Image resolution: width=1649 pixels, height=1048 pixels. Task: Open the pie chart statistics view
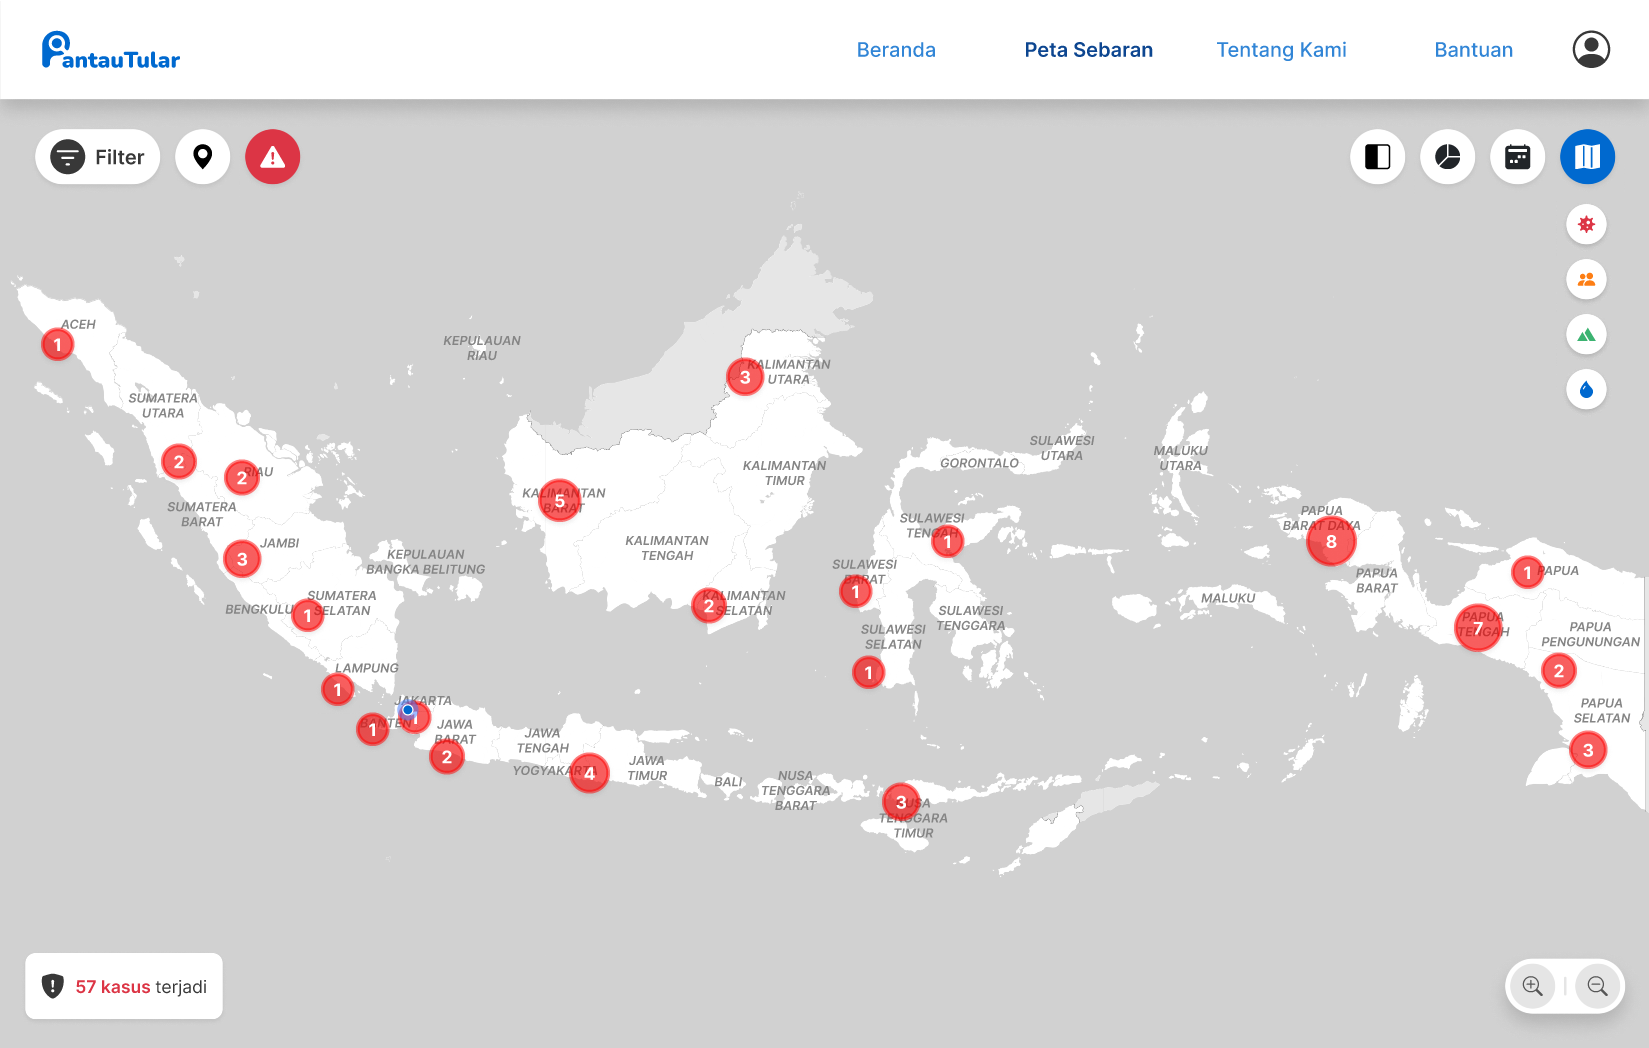1447,157
